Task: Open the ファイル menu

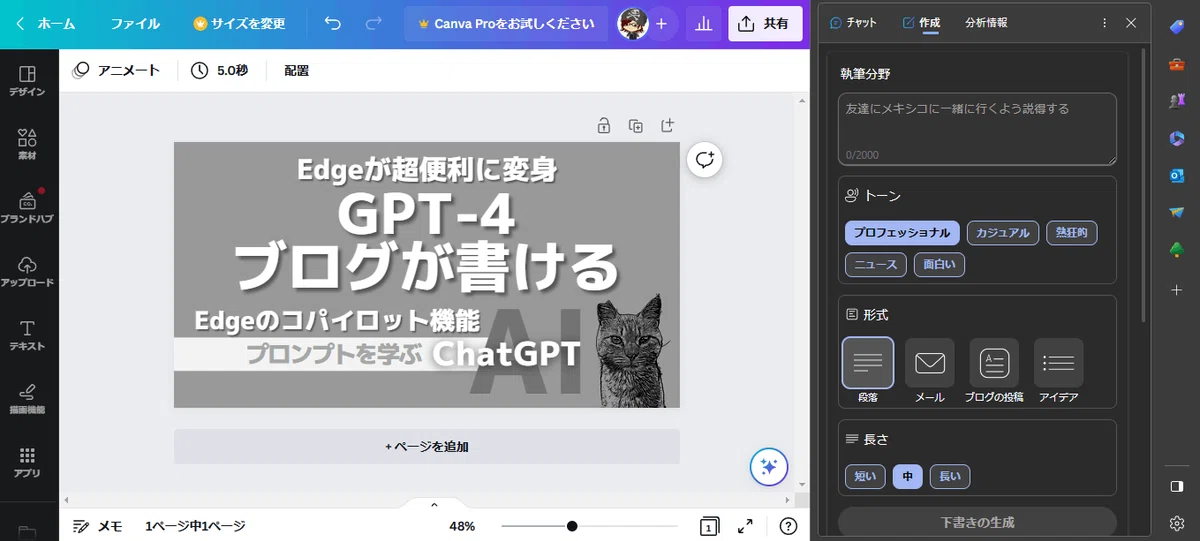Action: pos(135,24)
